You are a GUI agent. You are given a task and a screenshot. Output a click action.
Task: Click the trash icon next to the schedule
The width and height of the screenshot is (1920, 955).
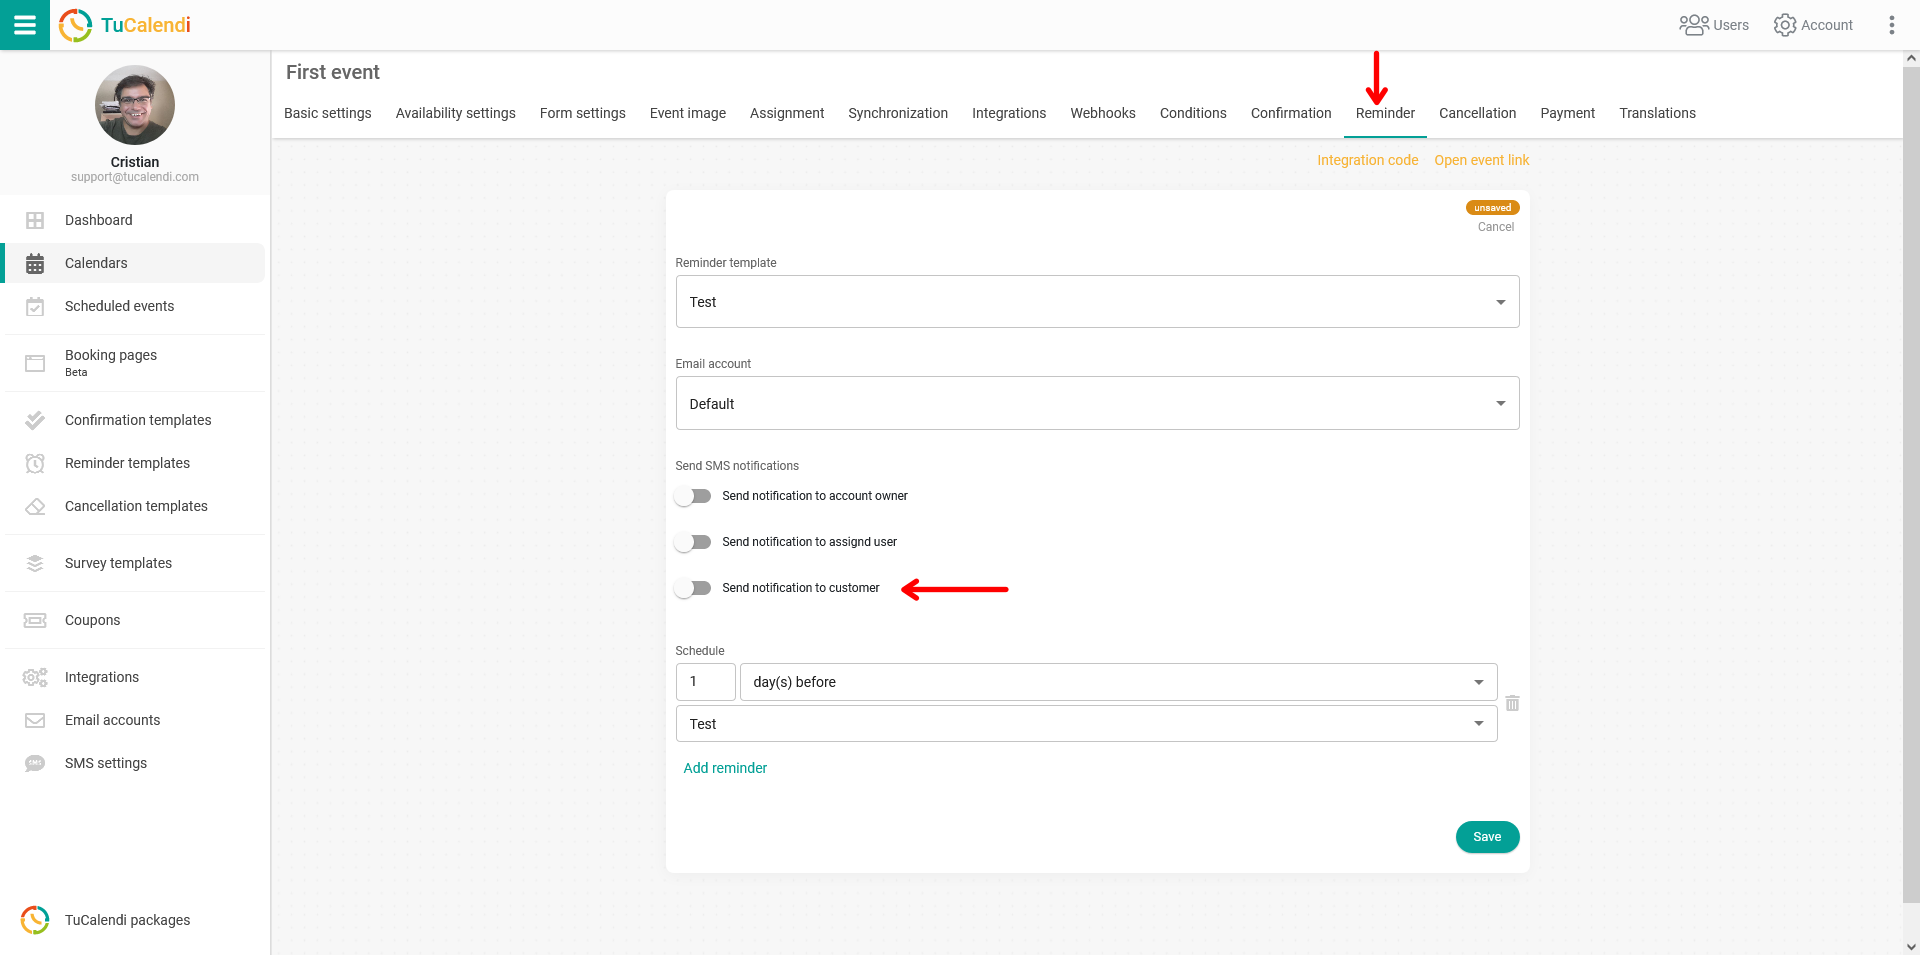click(x=1512, y=703)
